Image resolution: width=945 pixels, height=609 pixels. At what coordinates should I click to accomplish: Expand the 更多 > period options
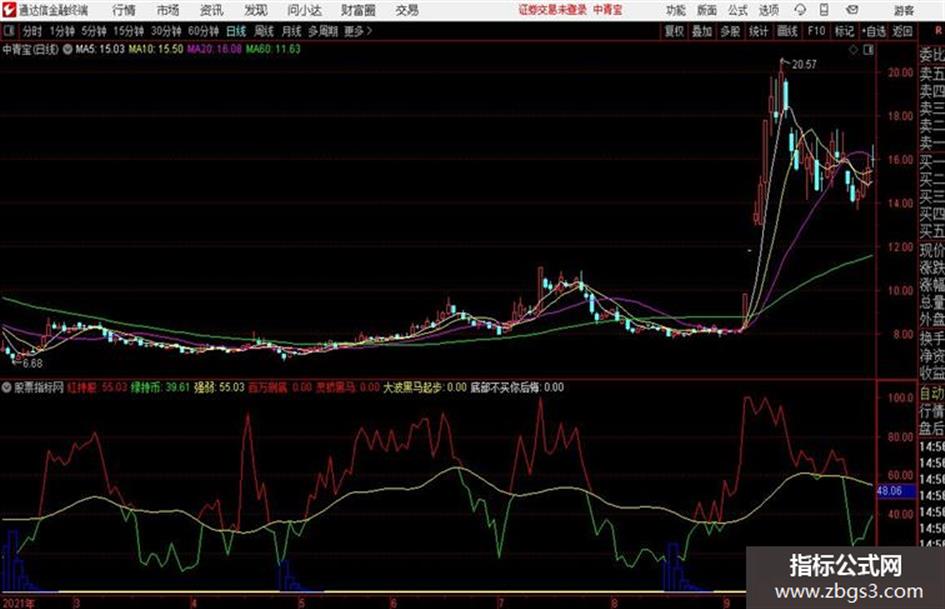pos(358,31)
